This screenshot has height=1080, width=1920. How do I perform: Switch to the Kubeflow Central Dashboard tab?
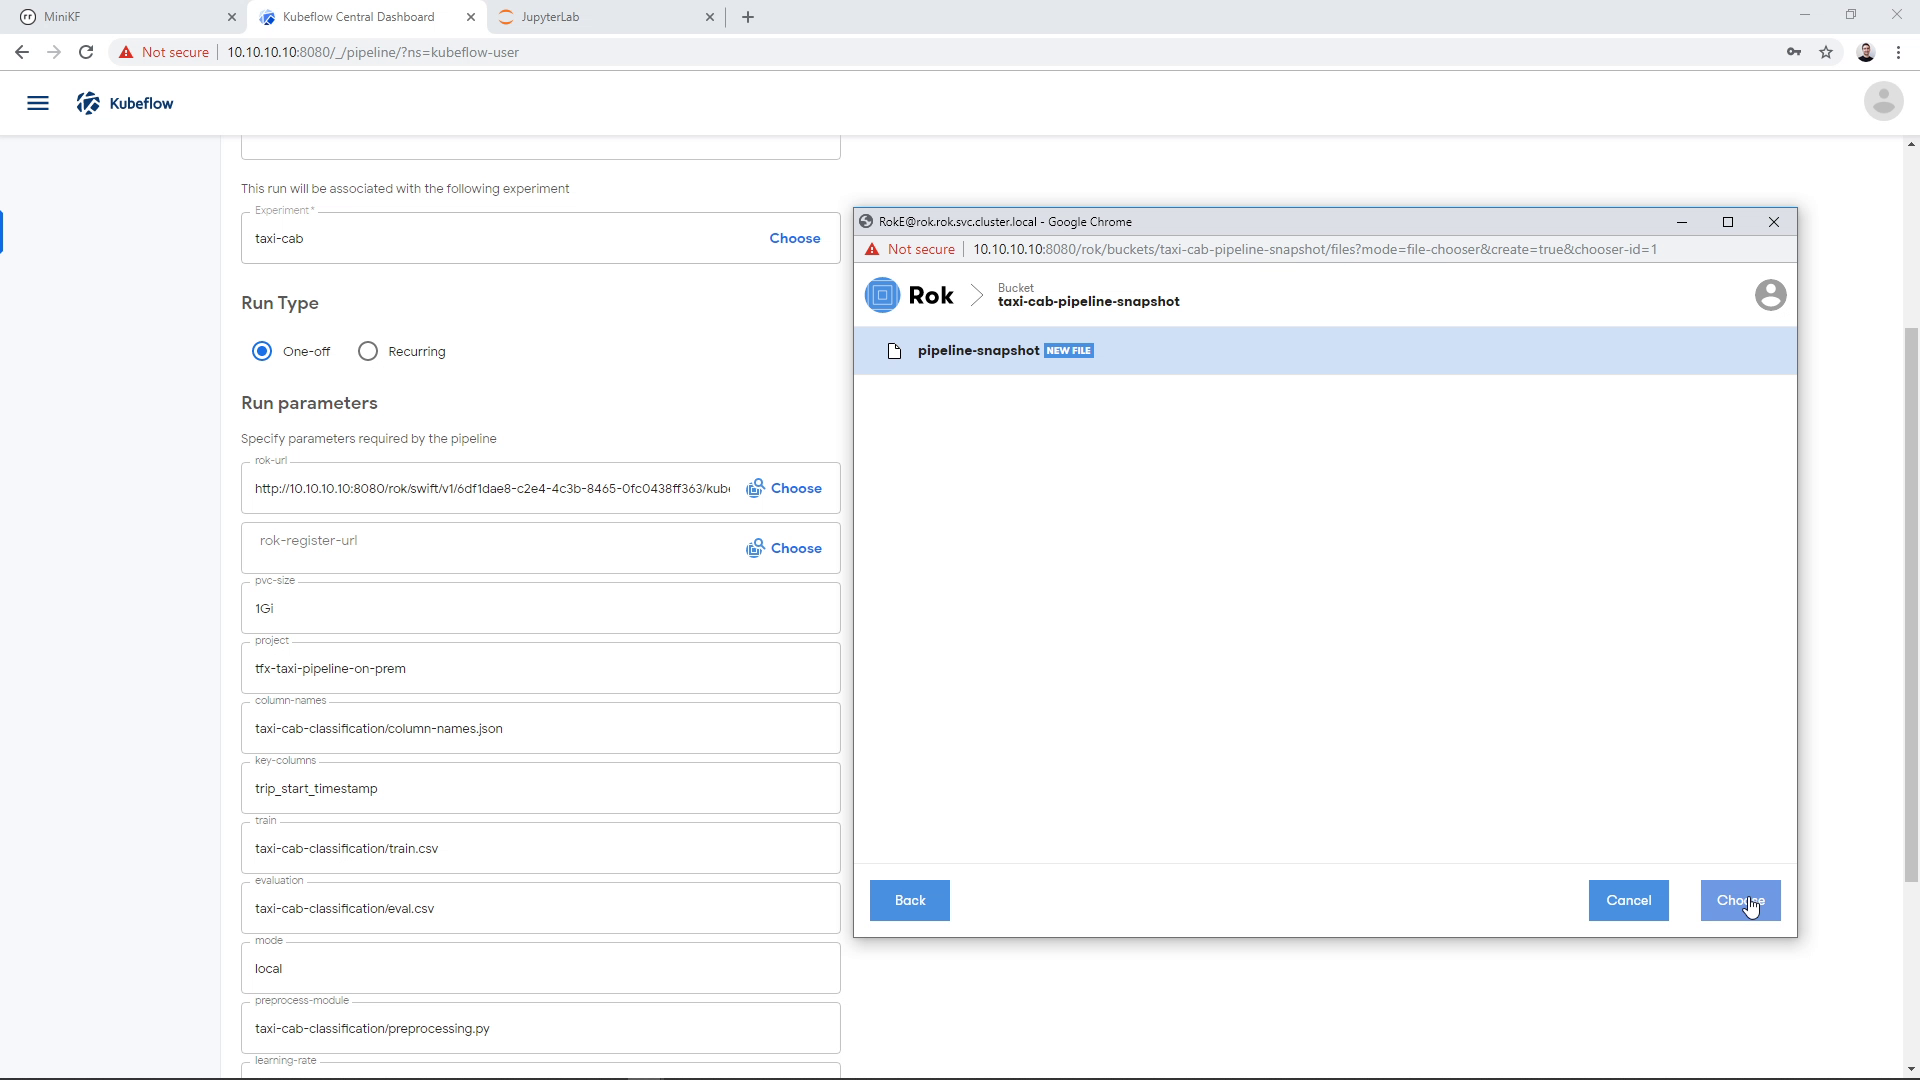[x=367, y=17]
